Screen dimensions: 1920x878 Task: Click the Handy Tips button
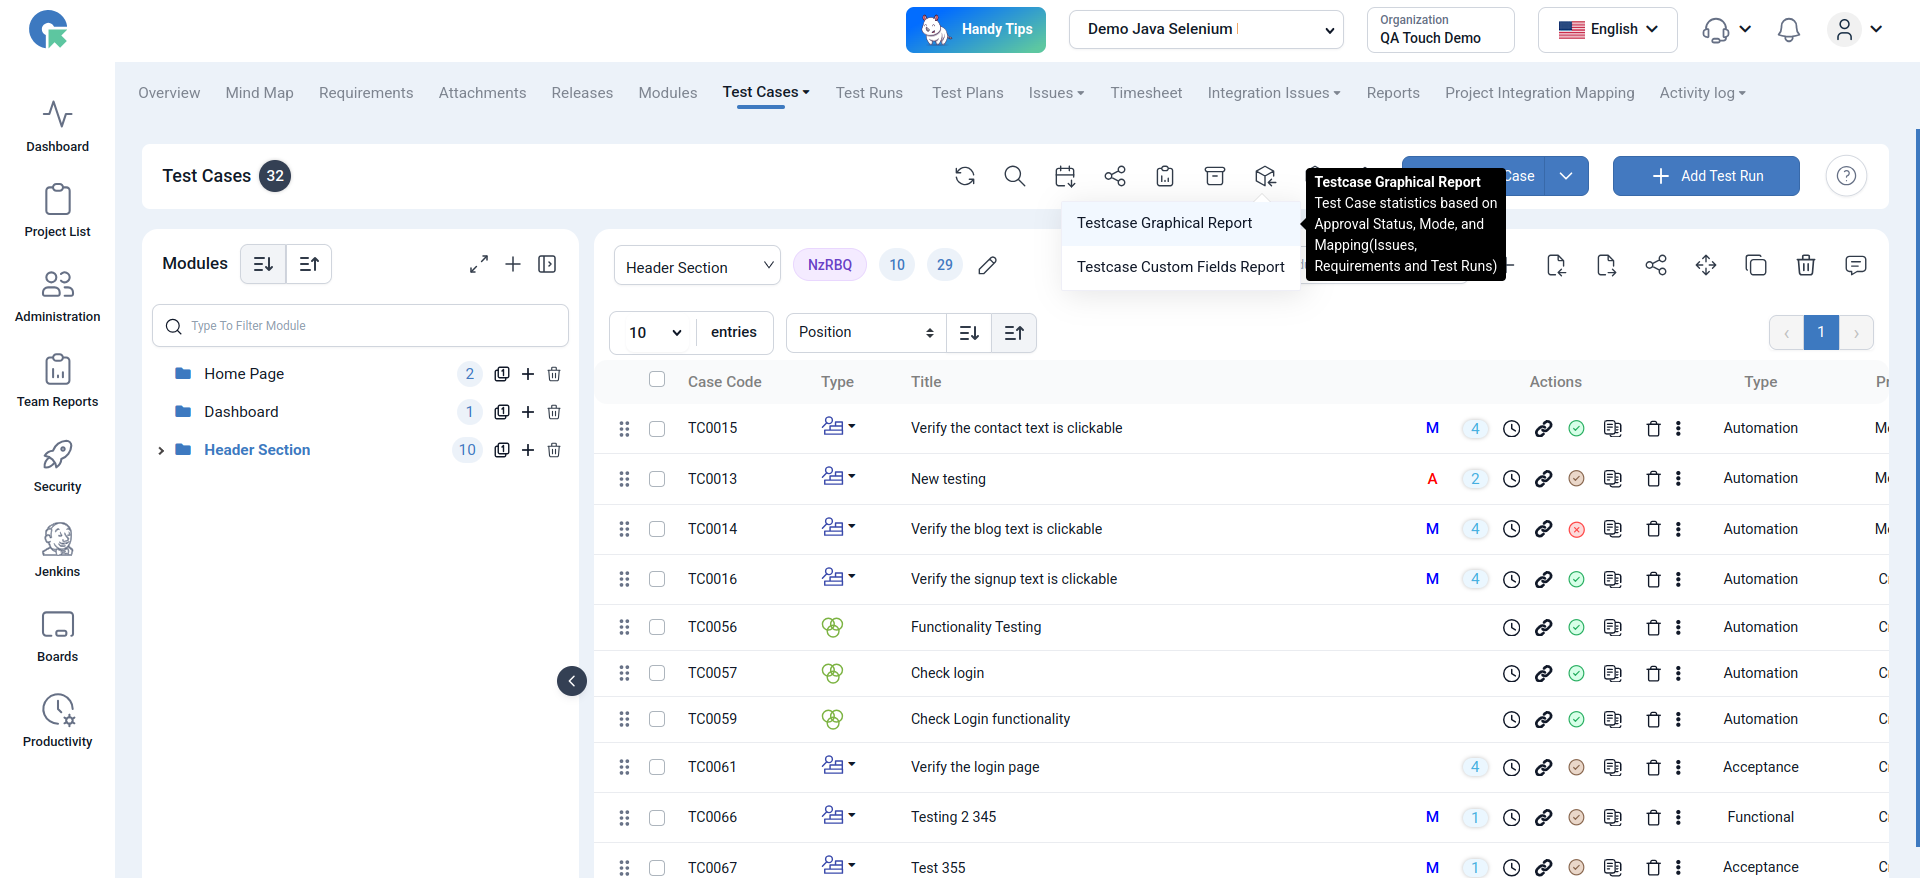pos(976,30)
